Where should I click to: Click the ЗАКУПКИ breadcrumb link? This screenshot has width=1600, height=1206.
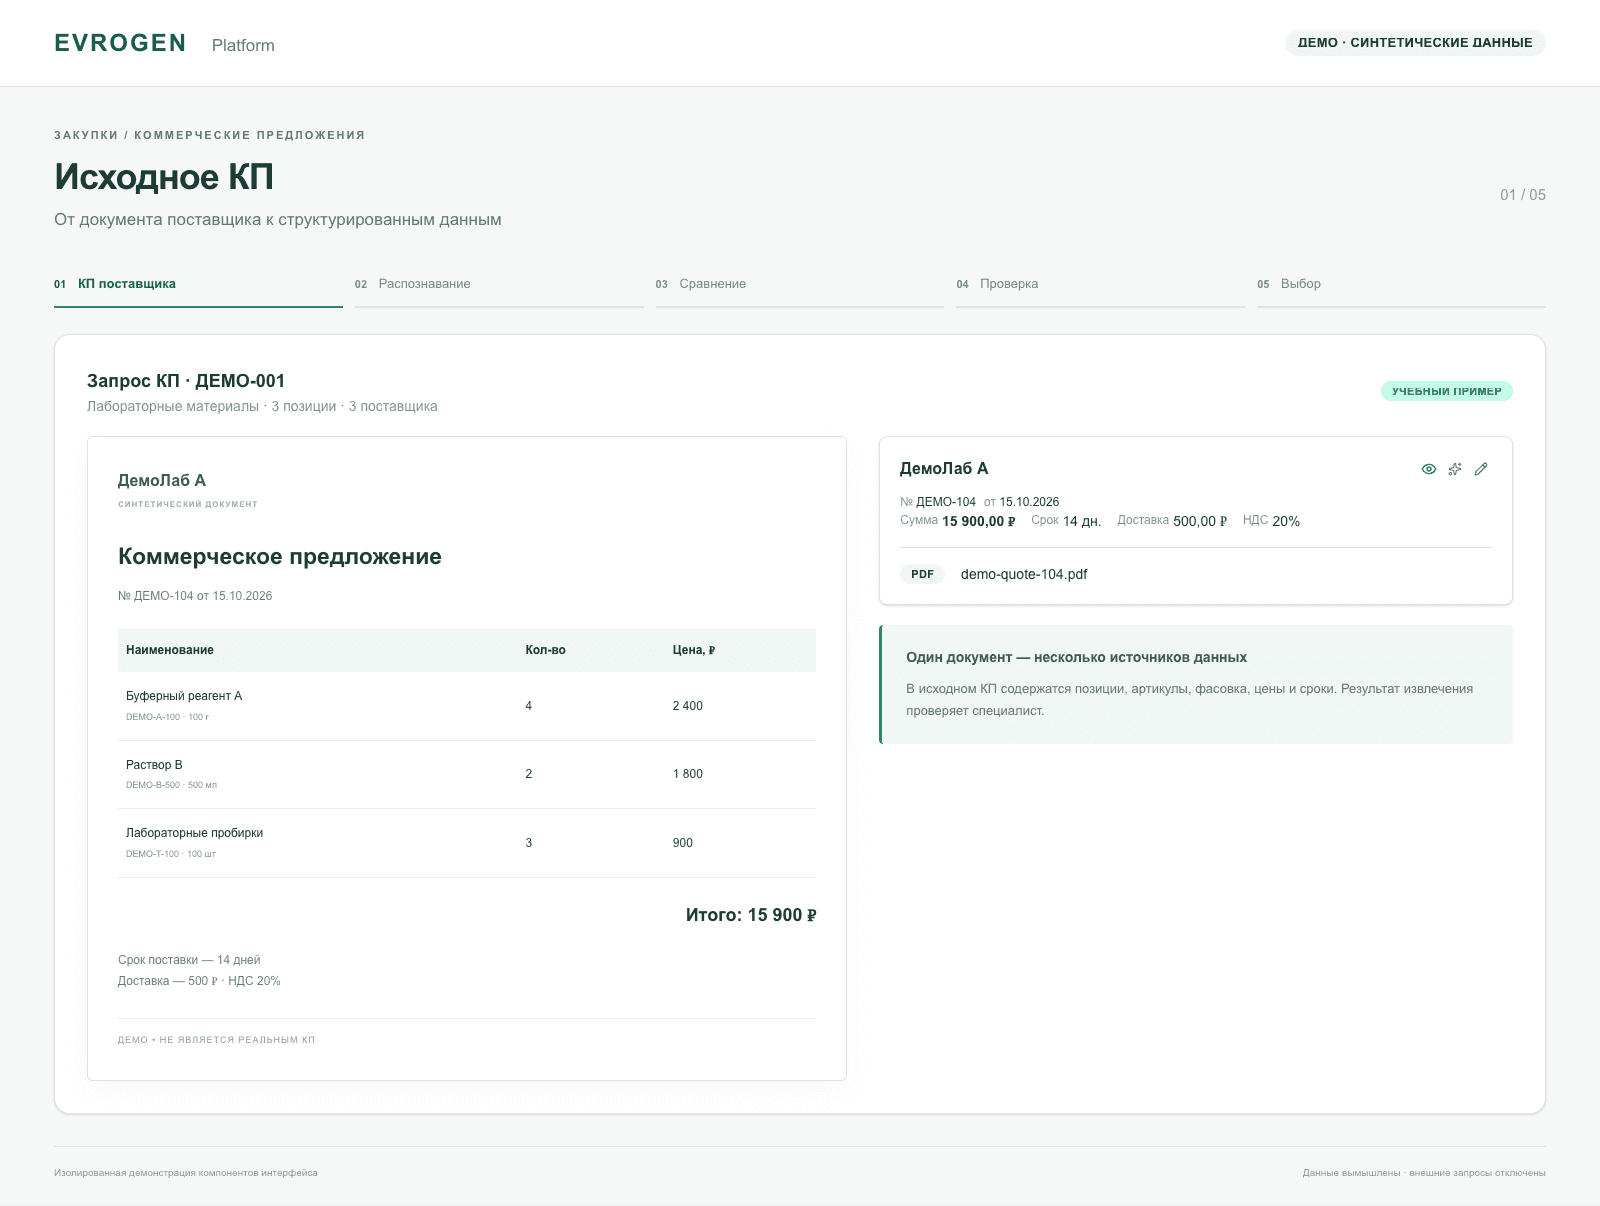pos(86,135)
